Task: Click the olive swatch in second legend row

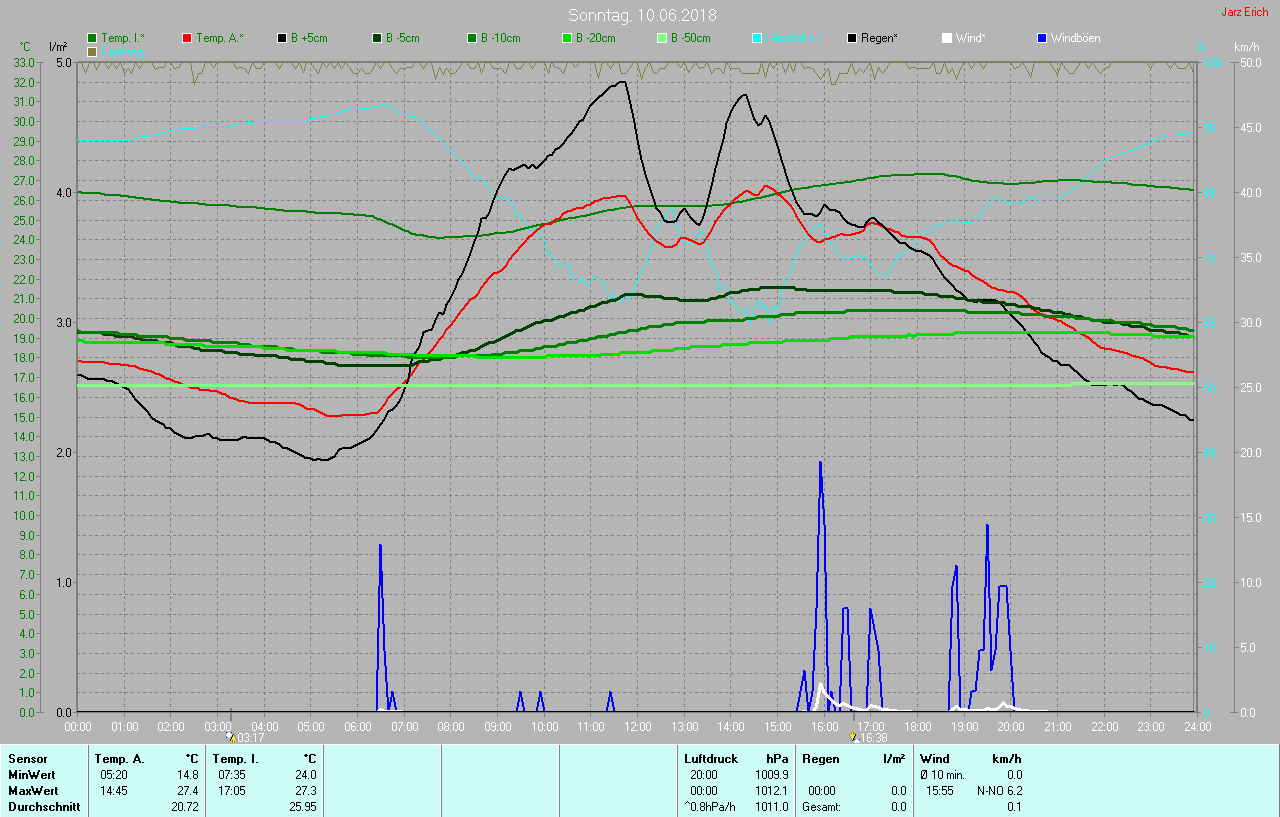Action: 92,51
